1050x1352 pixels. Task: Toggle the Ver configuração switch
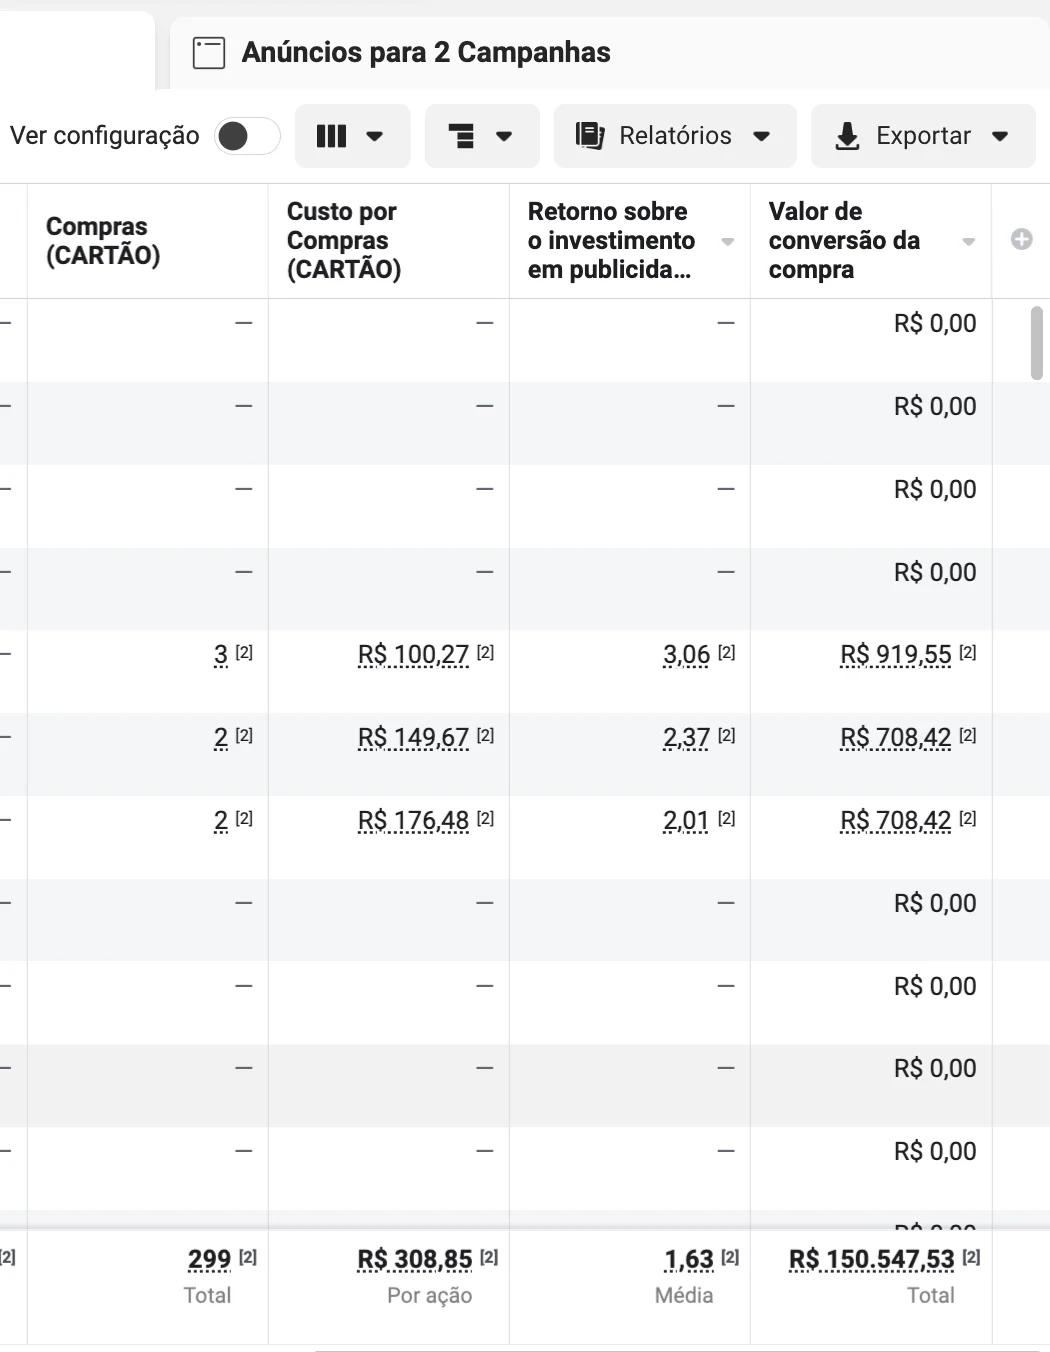tap(246, 136)
